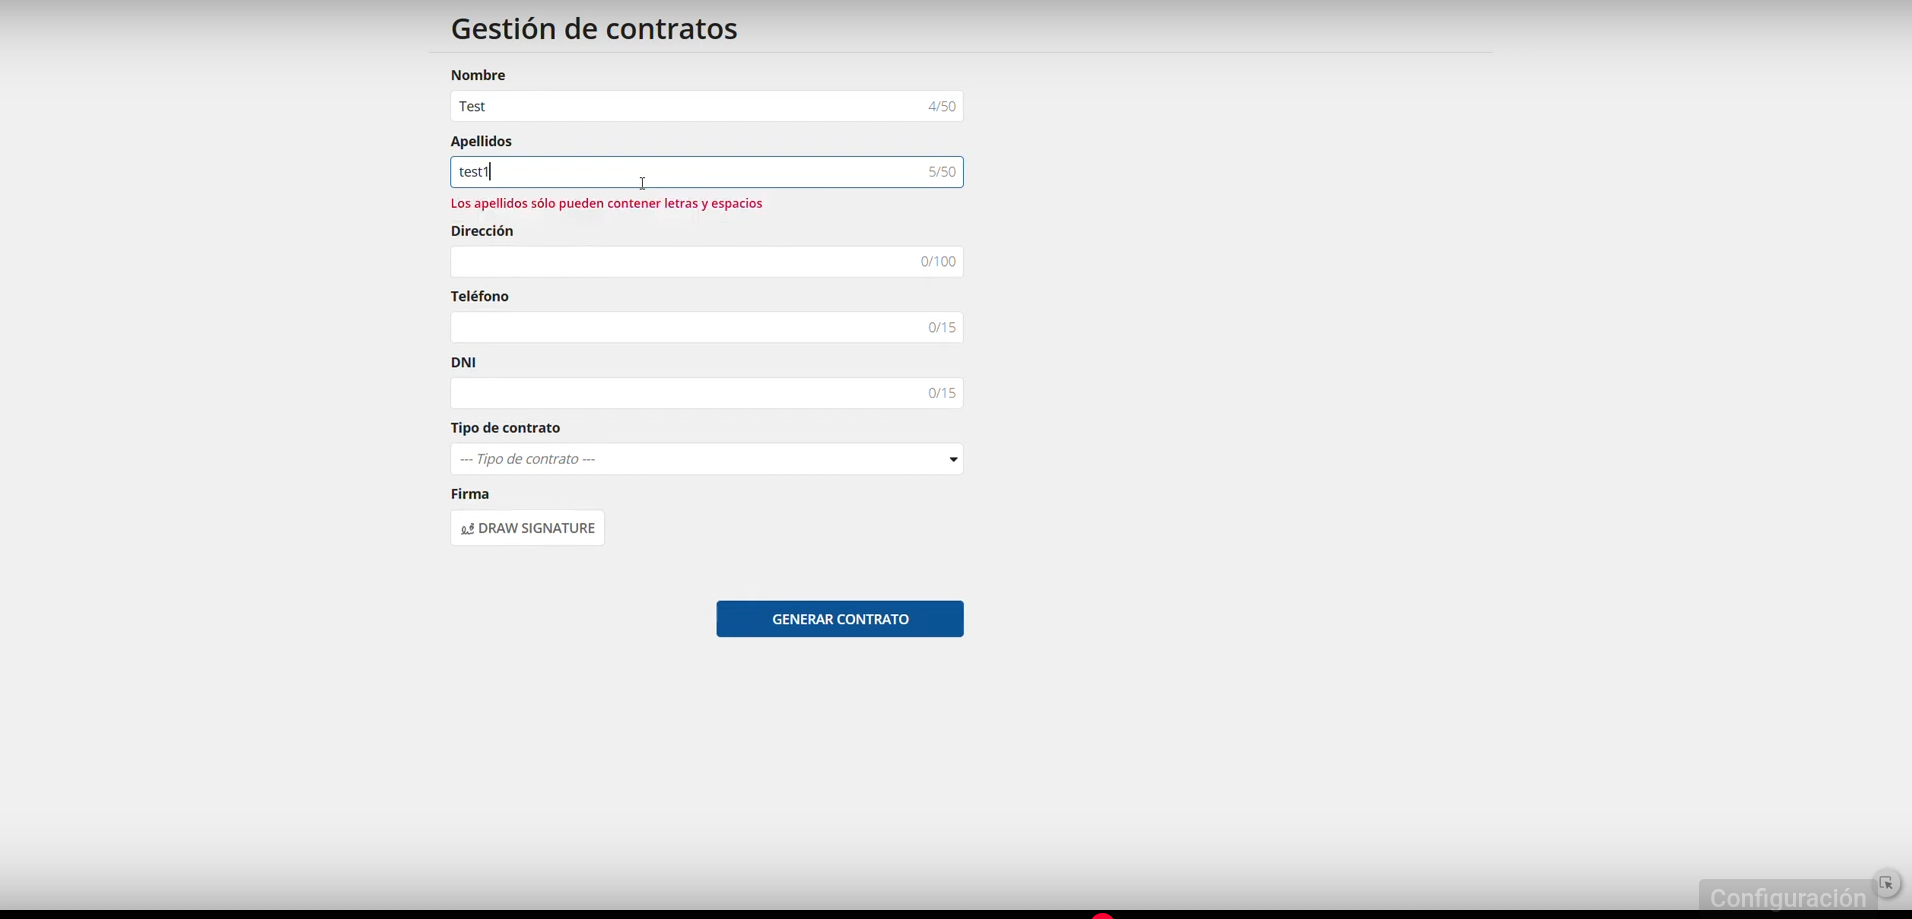Click the Draw Signature button
This screenshot has height=919, width=1912.
coord(528,528)
